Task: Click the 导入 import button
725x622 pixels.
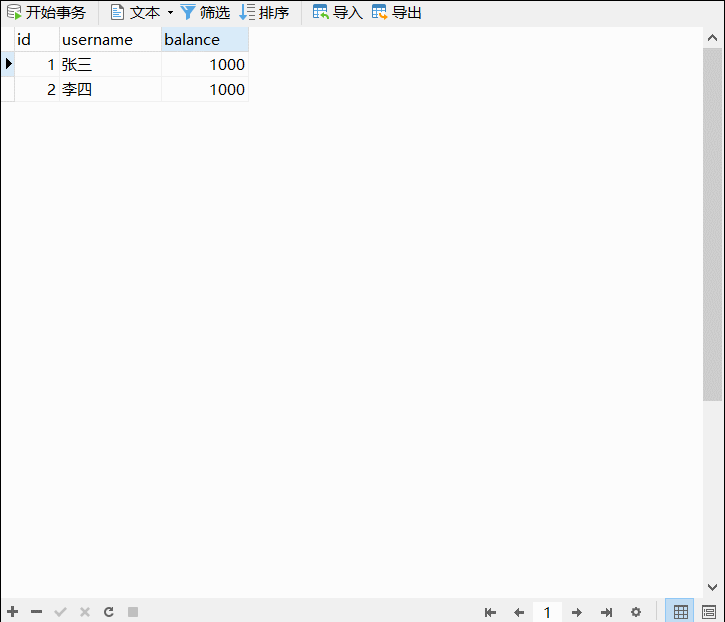Action: pyautogui.click(x=338, y=12)
